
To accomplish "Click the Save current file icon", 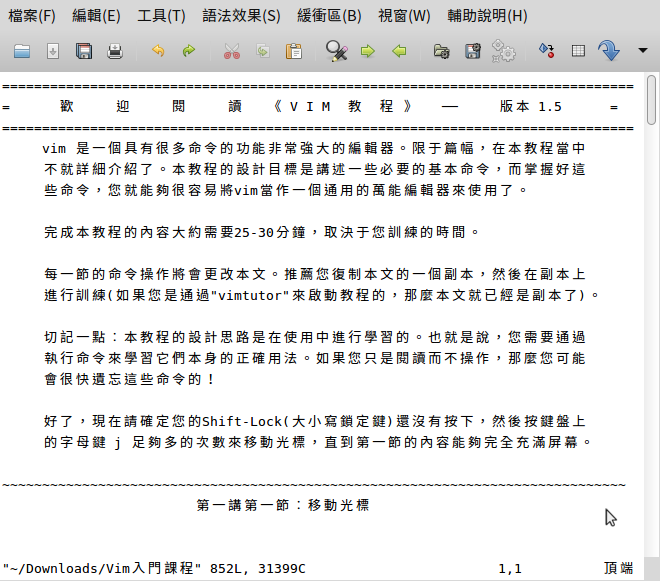I will (53, 51).
